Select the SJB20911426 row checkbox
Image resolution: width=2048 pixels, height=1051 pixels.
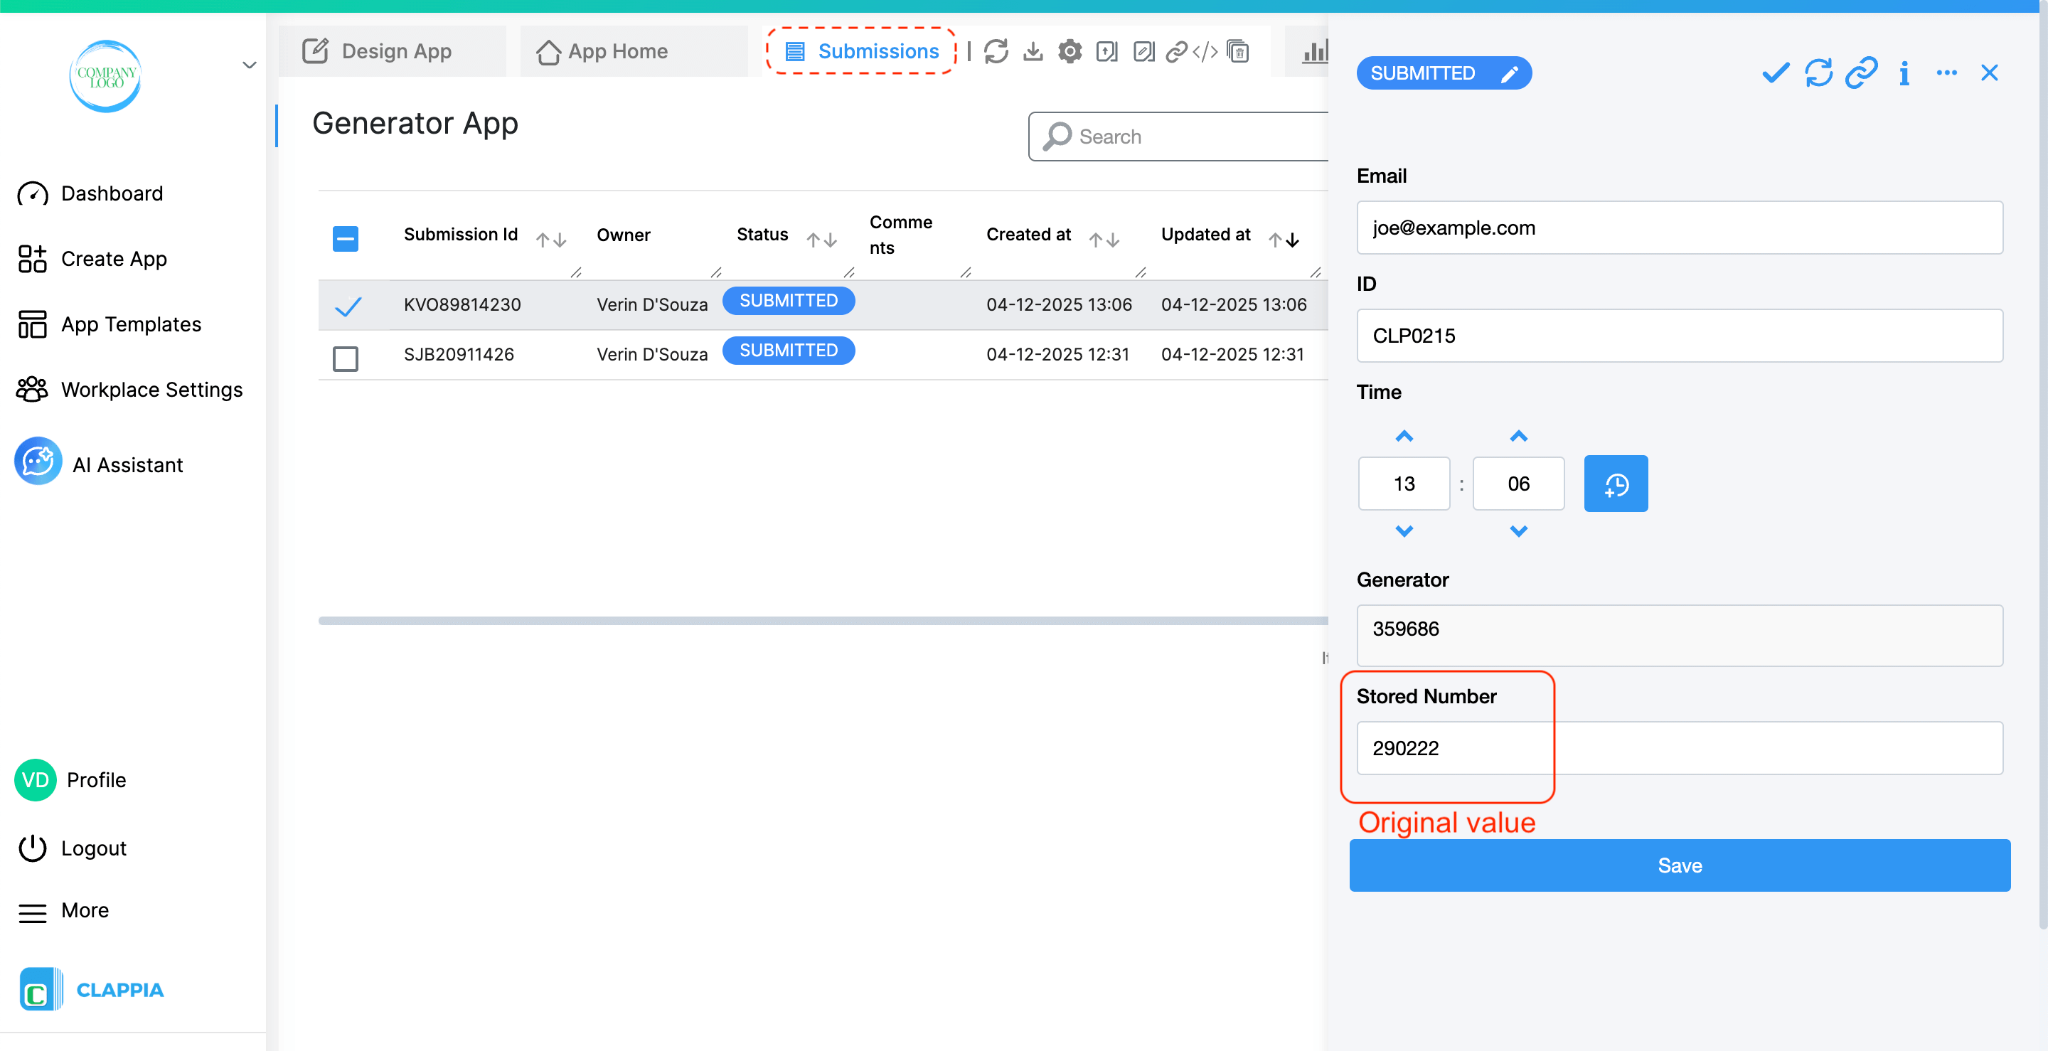tap(345, 358)
